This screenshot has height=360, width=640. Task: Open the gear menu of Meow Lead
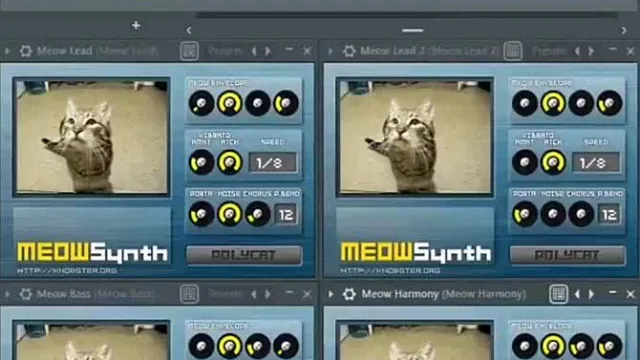26,51
